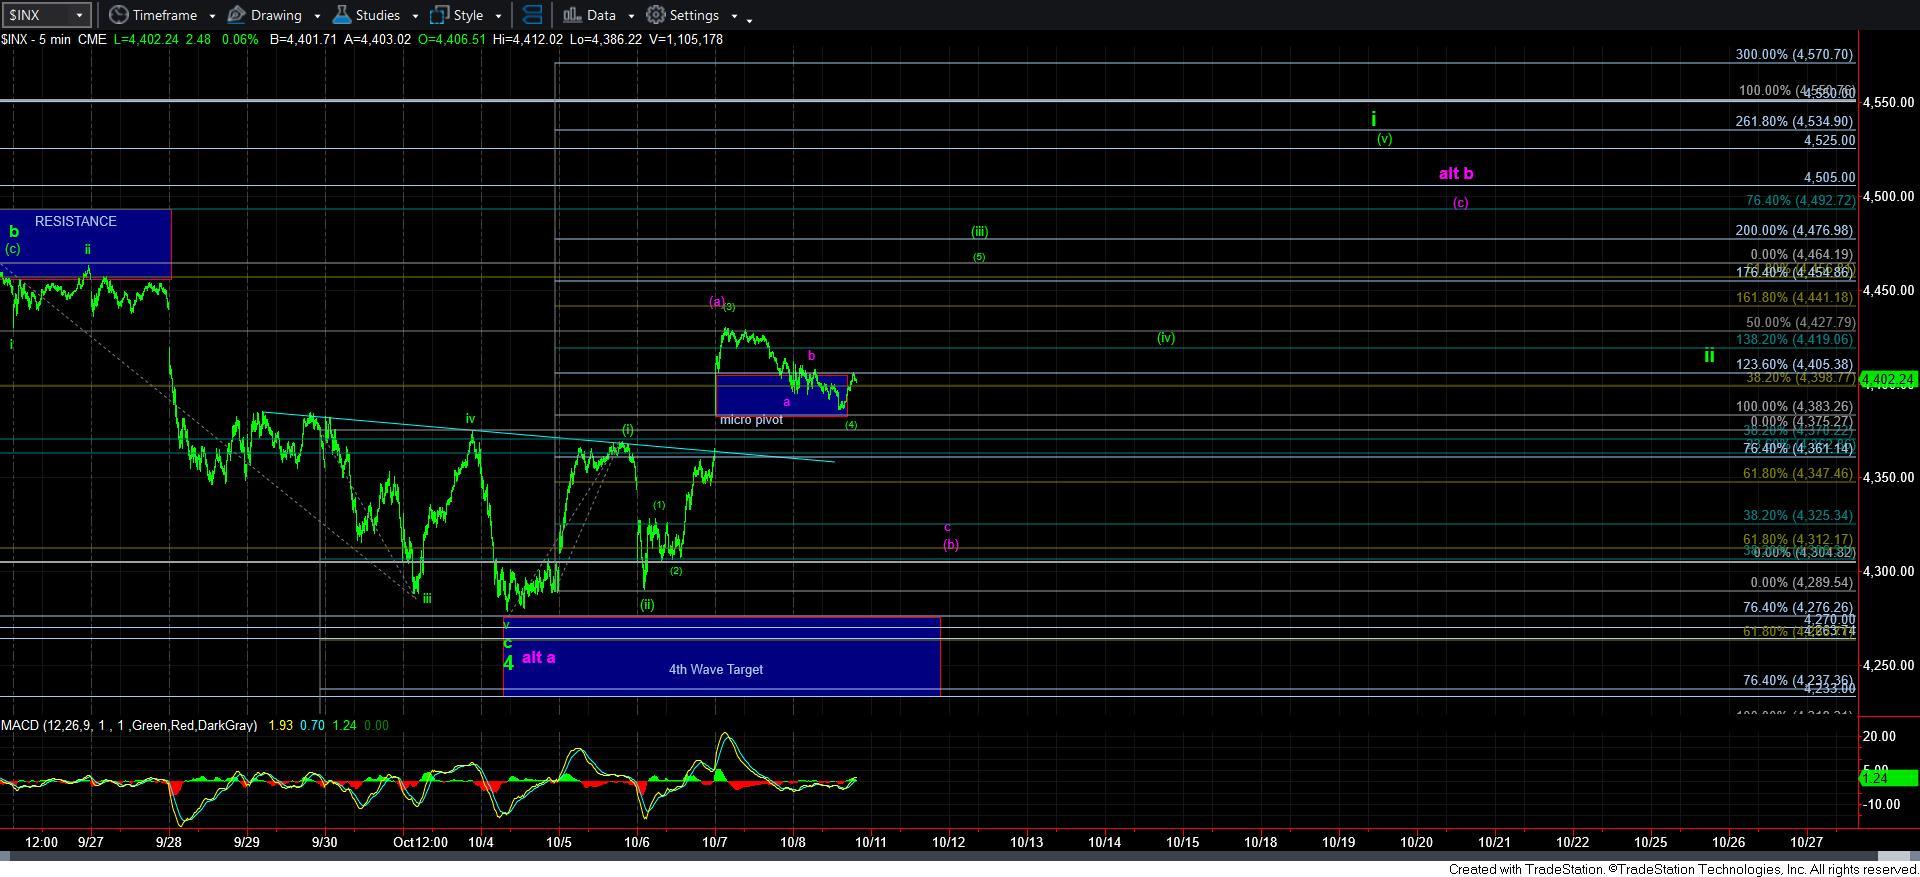Click the micro pivot label
1920x877 pixels.
click(x=751, y=420)
